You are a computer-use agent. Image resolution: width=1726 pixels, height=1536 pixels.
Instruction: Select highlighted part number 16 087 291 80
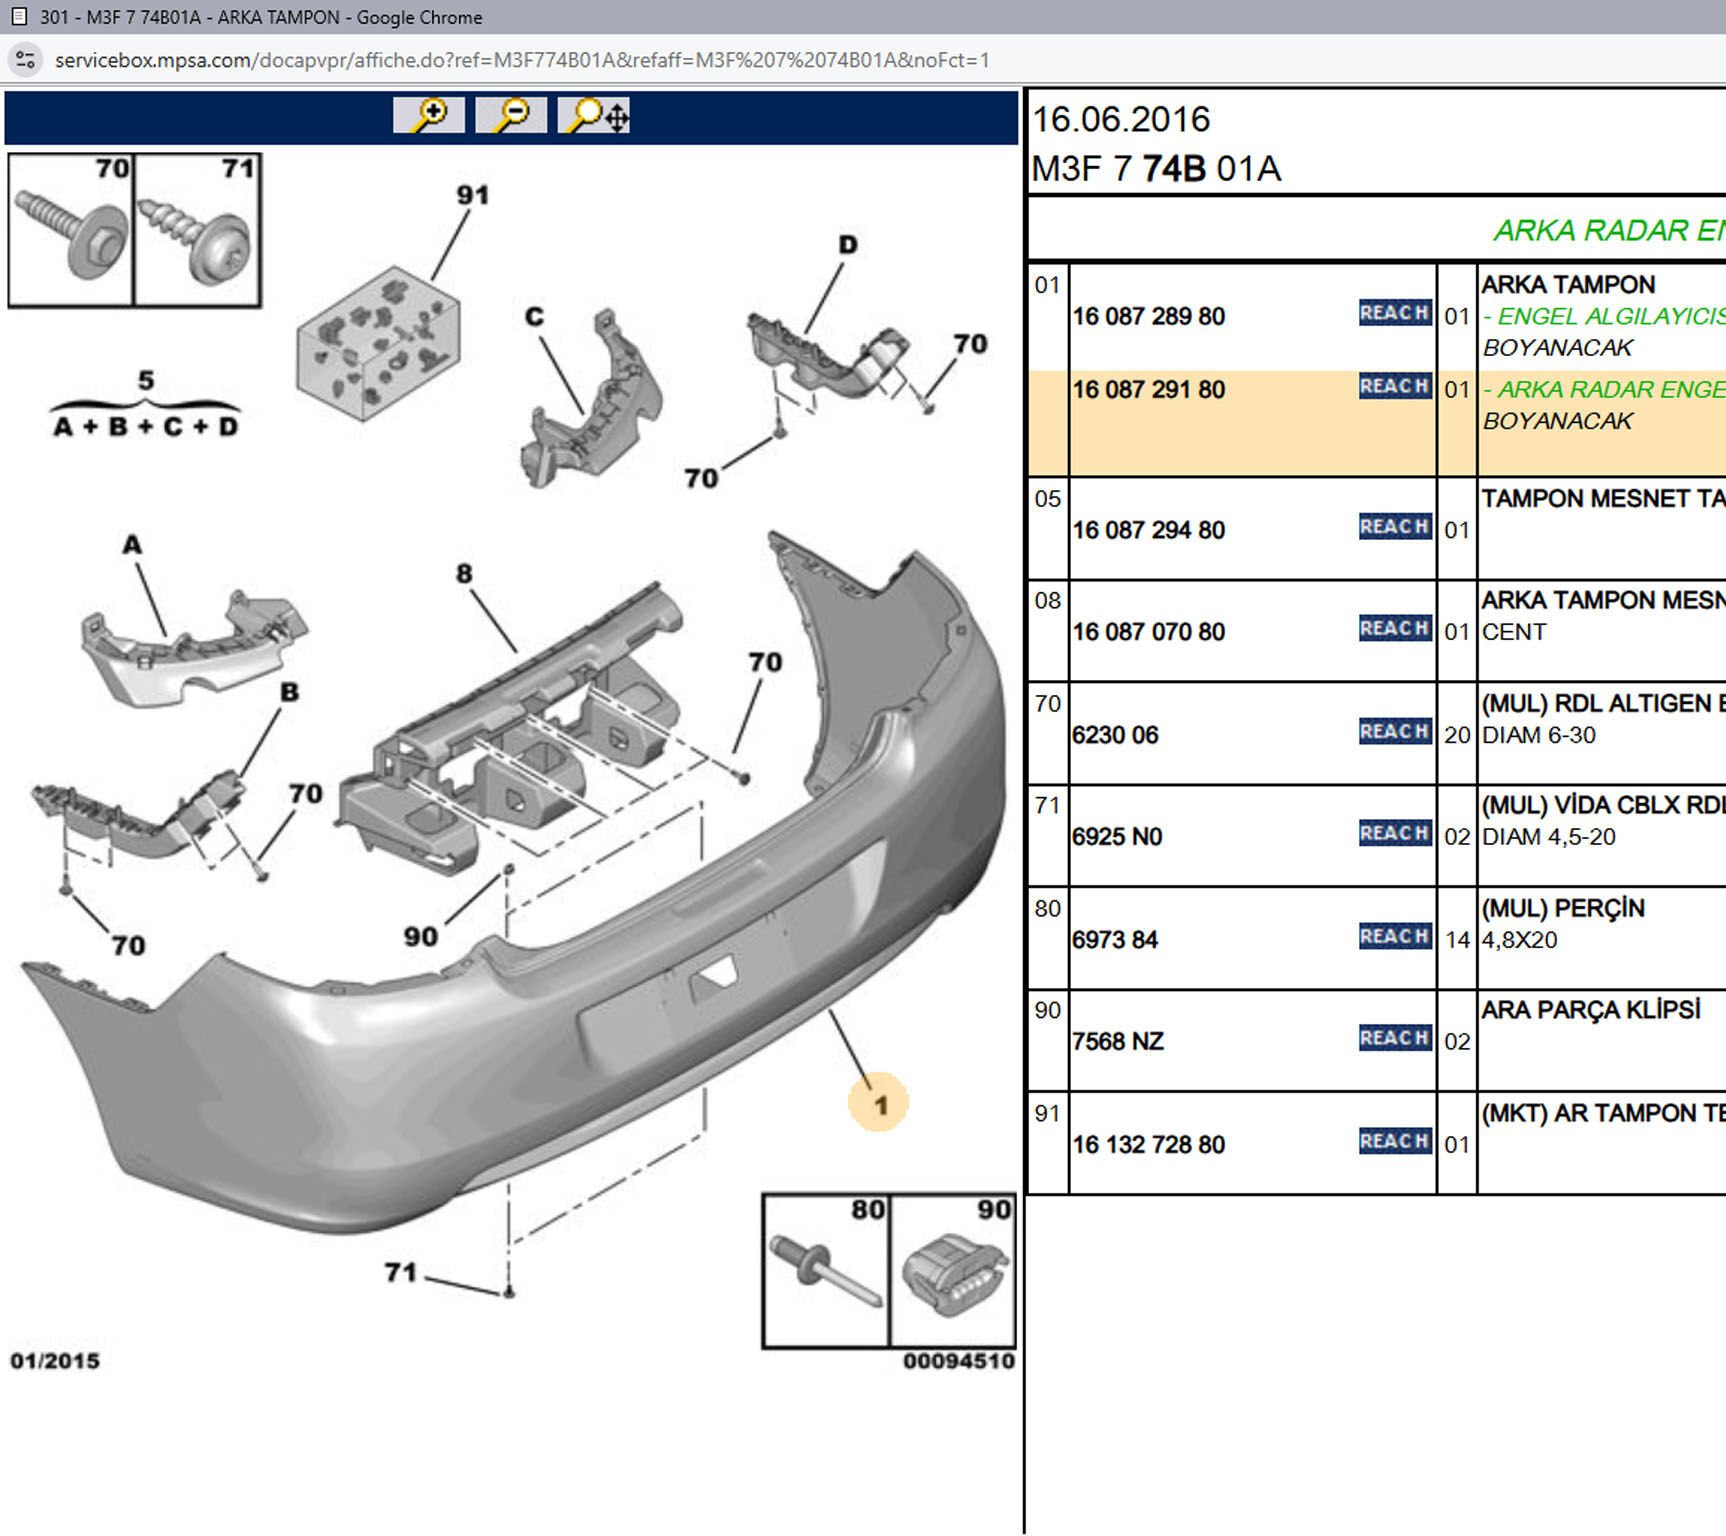click(x=1148, y=390)
